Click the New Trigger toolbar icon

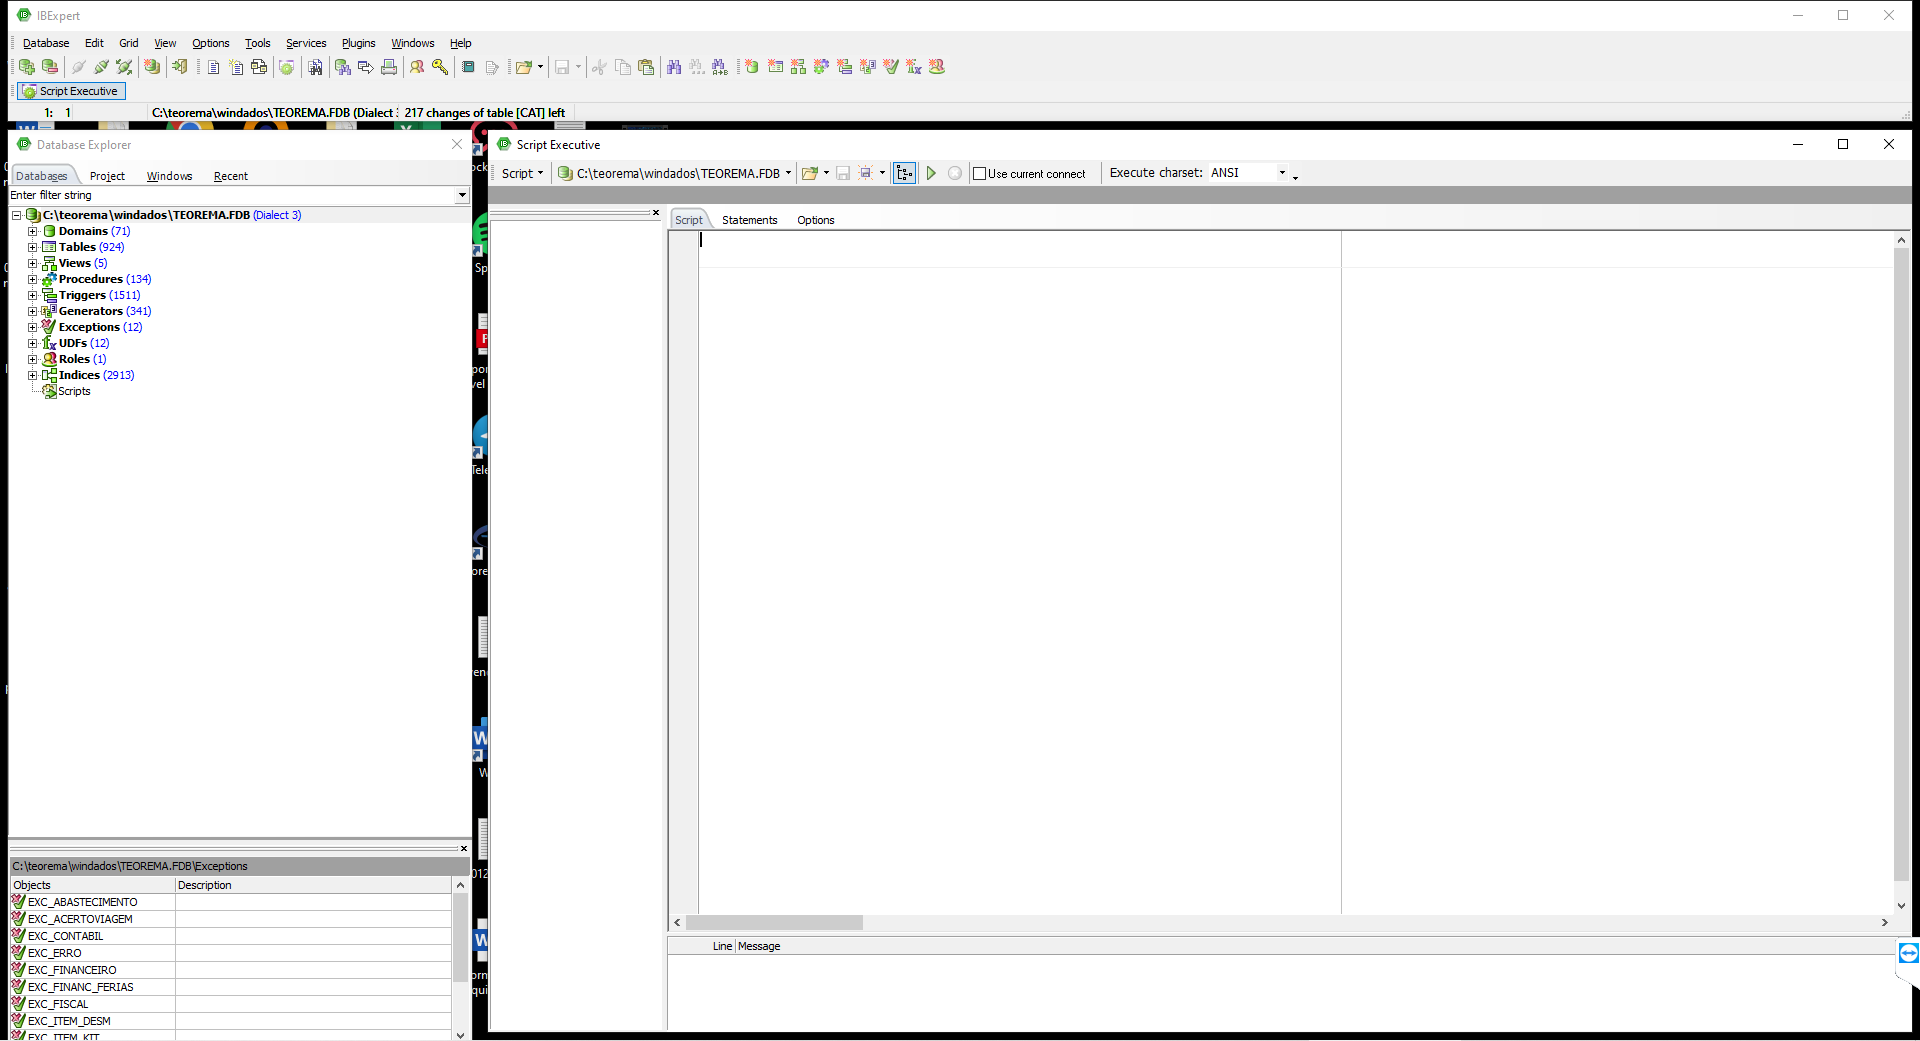(844, 67)
